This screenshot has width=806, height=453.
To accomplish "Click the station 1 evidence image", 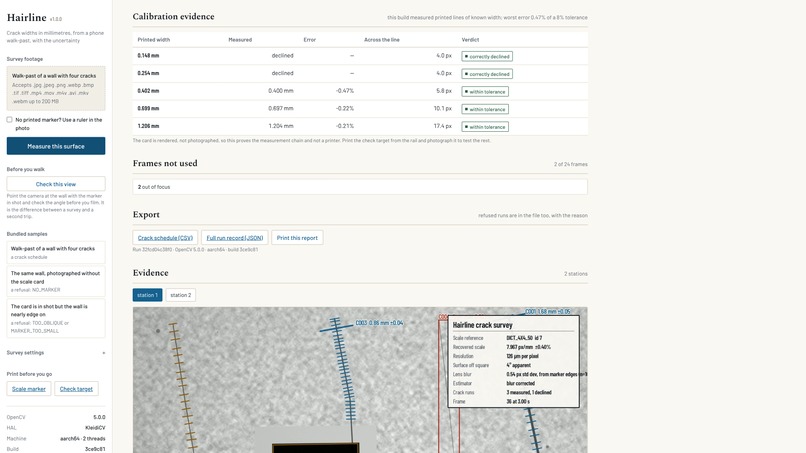I will coord(360,380).
